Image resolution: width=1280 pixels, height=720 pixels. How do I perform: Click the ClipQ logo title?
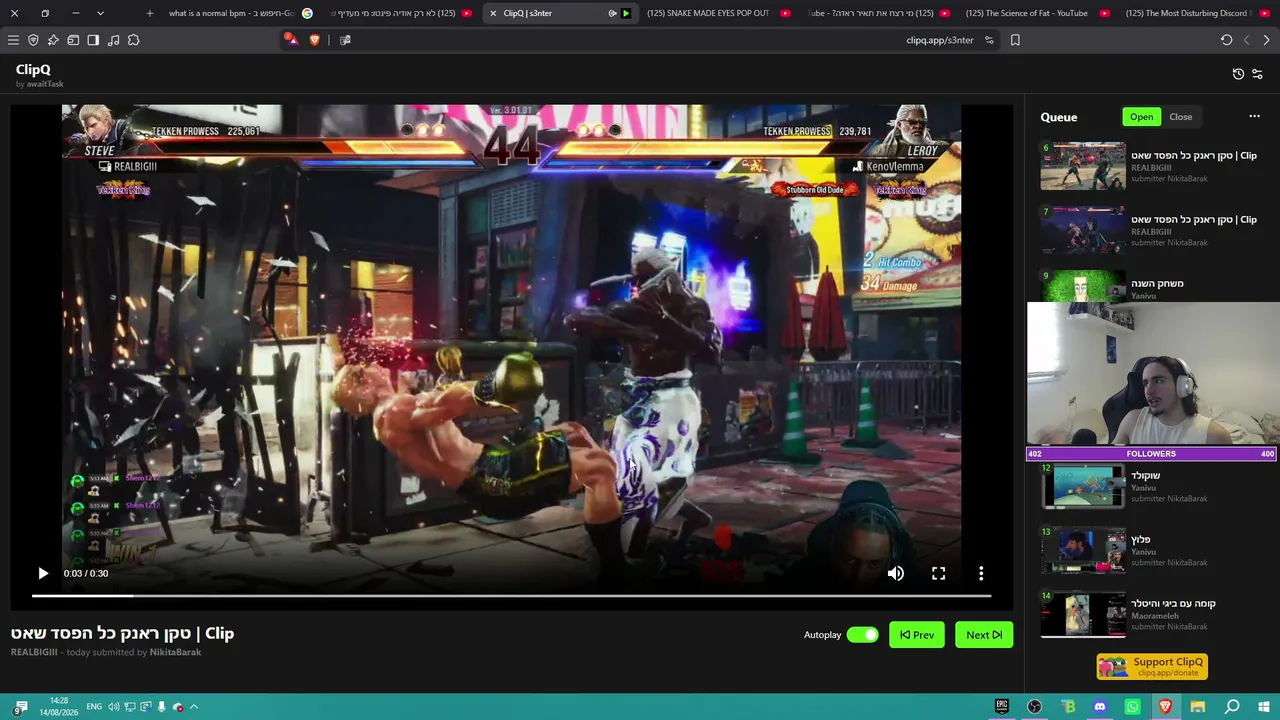(33, 69)
